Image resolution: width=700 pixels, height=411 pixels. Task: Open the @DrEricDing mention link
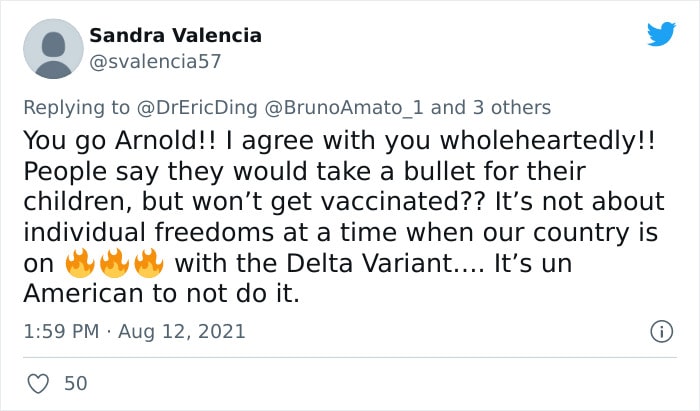point(197,108)
